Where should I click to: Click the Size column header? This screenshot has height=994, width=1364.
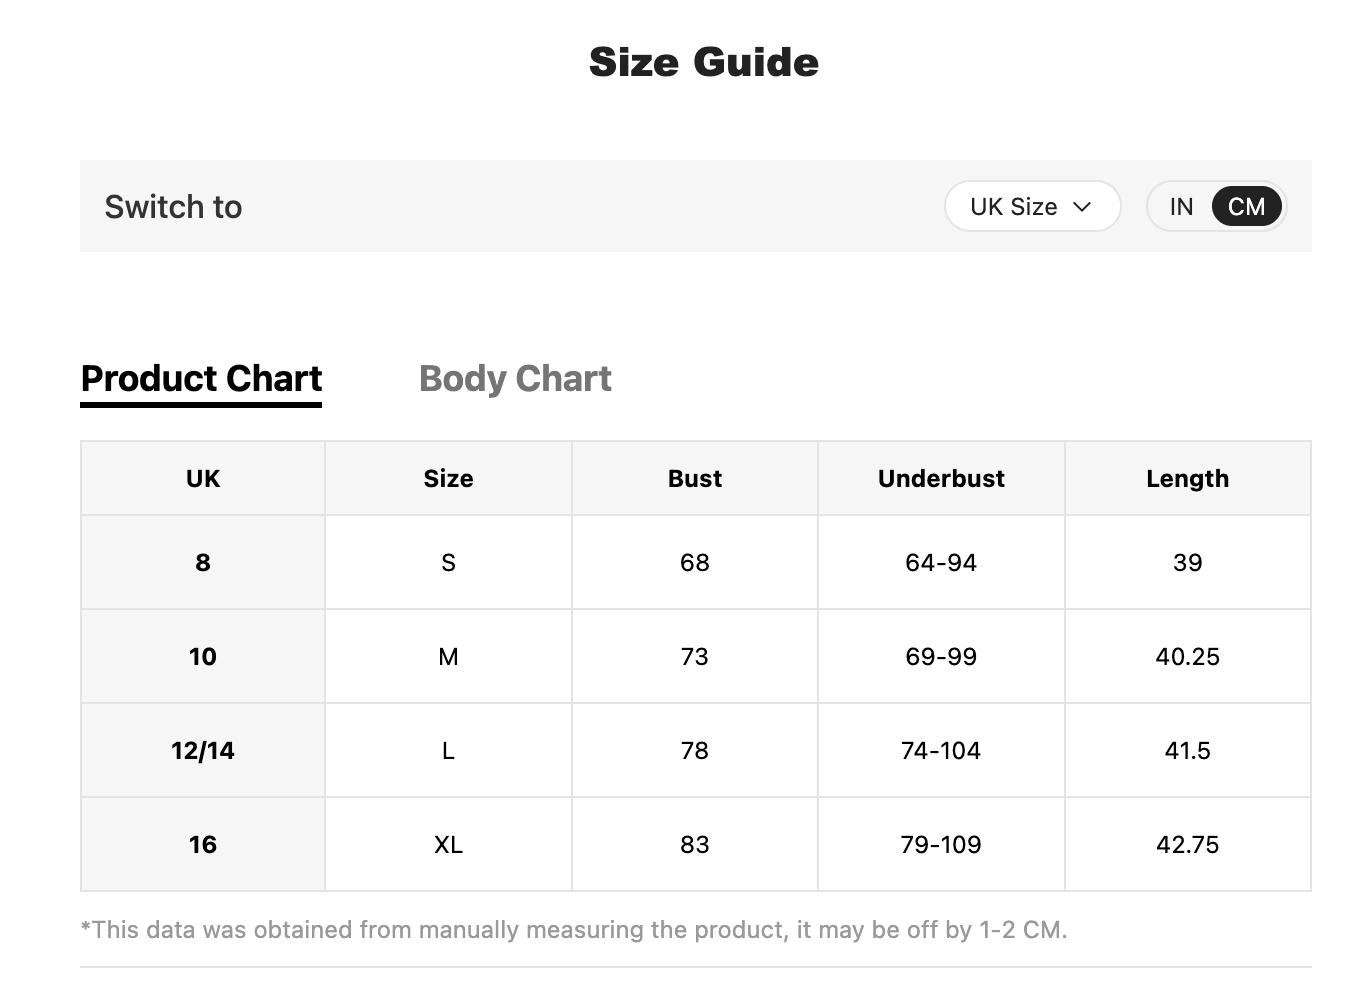(x=448, y=479)
